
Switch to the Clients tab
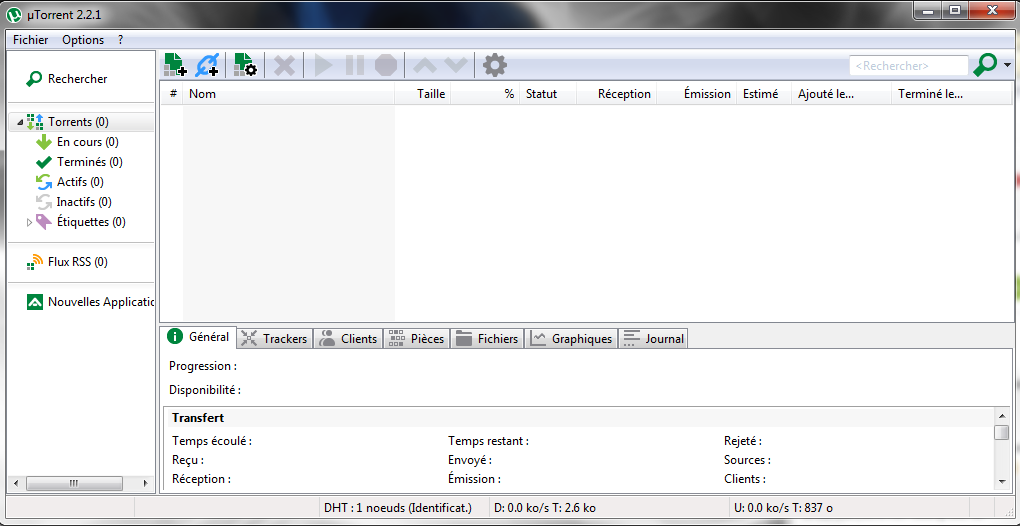tap(349, 339)
